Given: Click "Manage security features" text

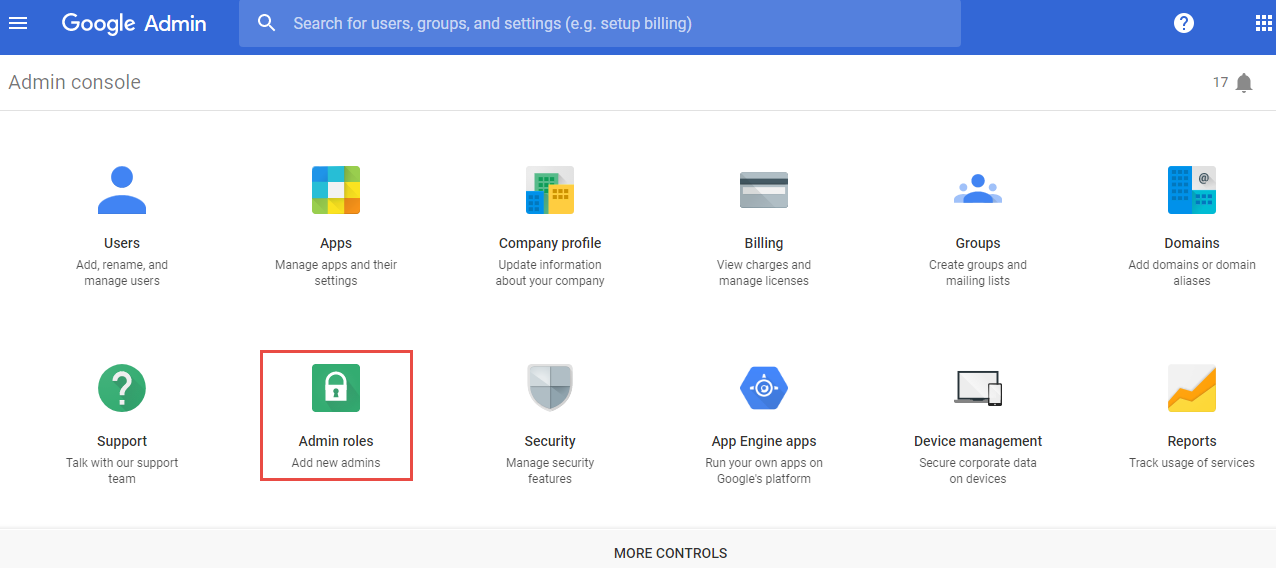Looking at the screenshot, I should (x=550, y=471).
